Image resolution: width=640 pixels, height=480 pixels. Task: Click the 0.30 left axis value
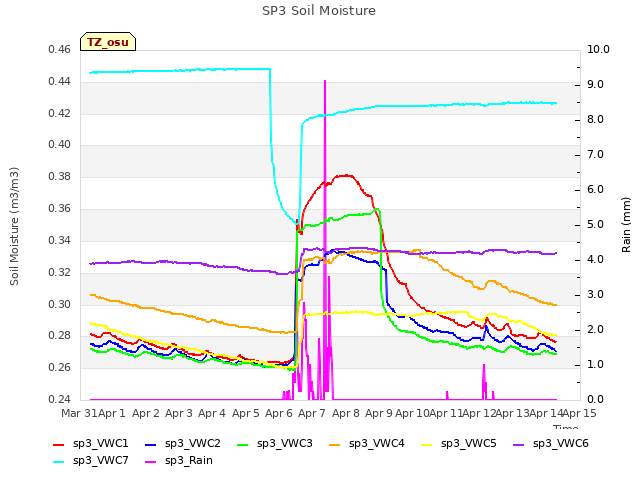(60, 304)
